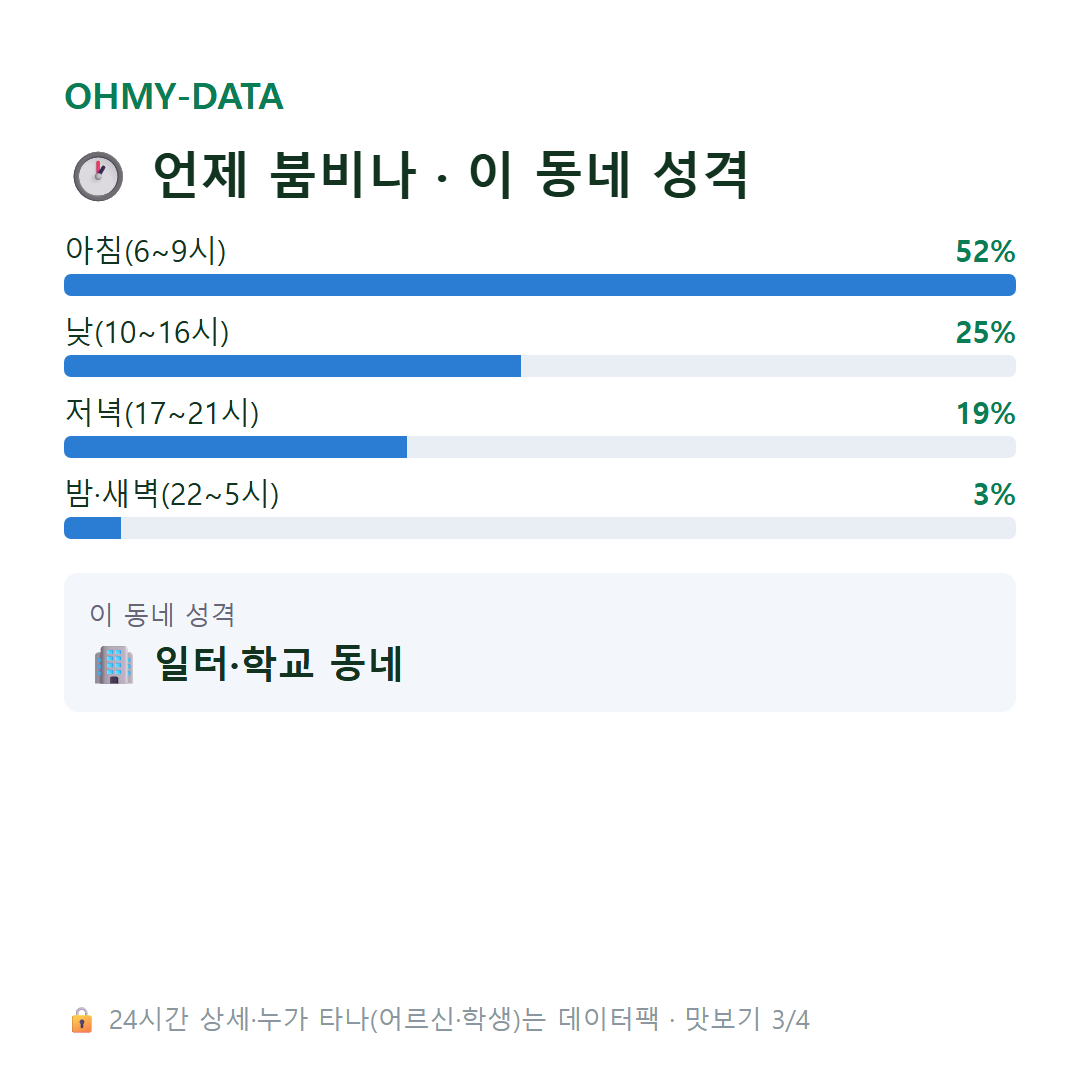Click the 19% percentage value

tap(986, 413)
